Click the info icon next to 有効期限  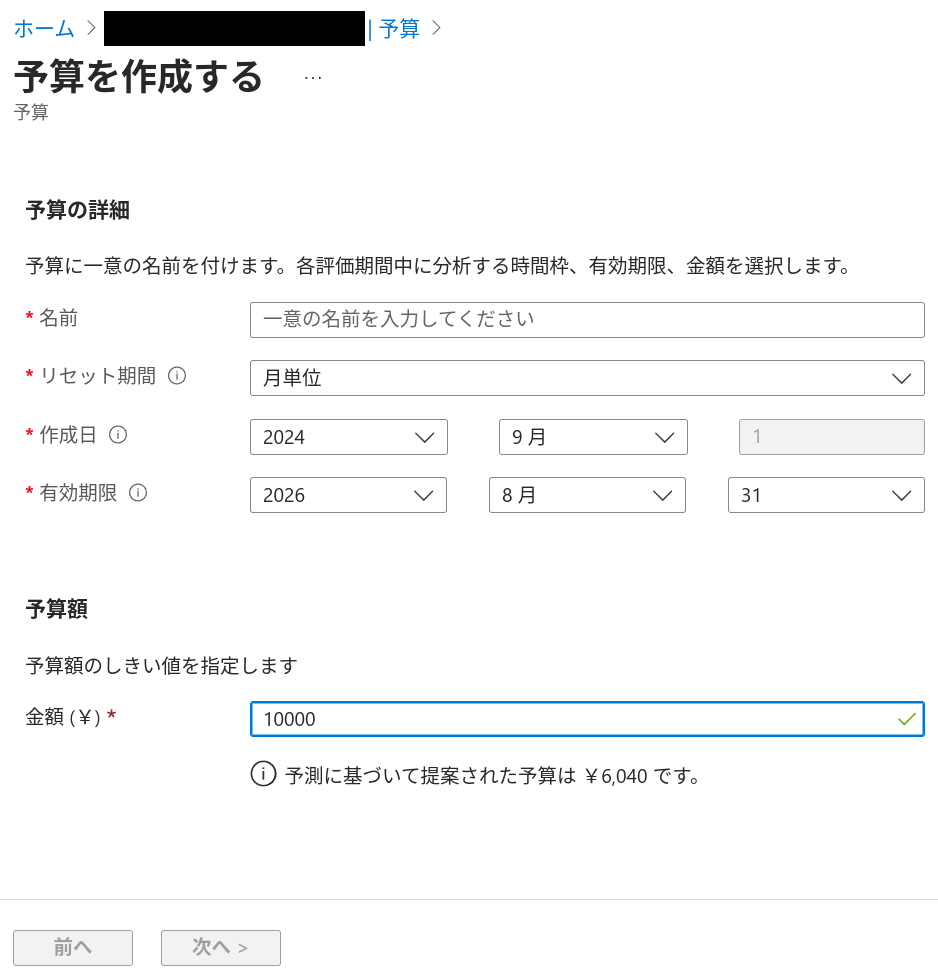tap(138, 493)
